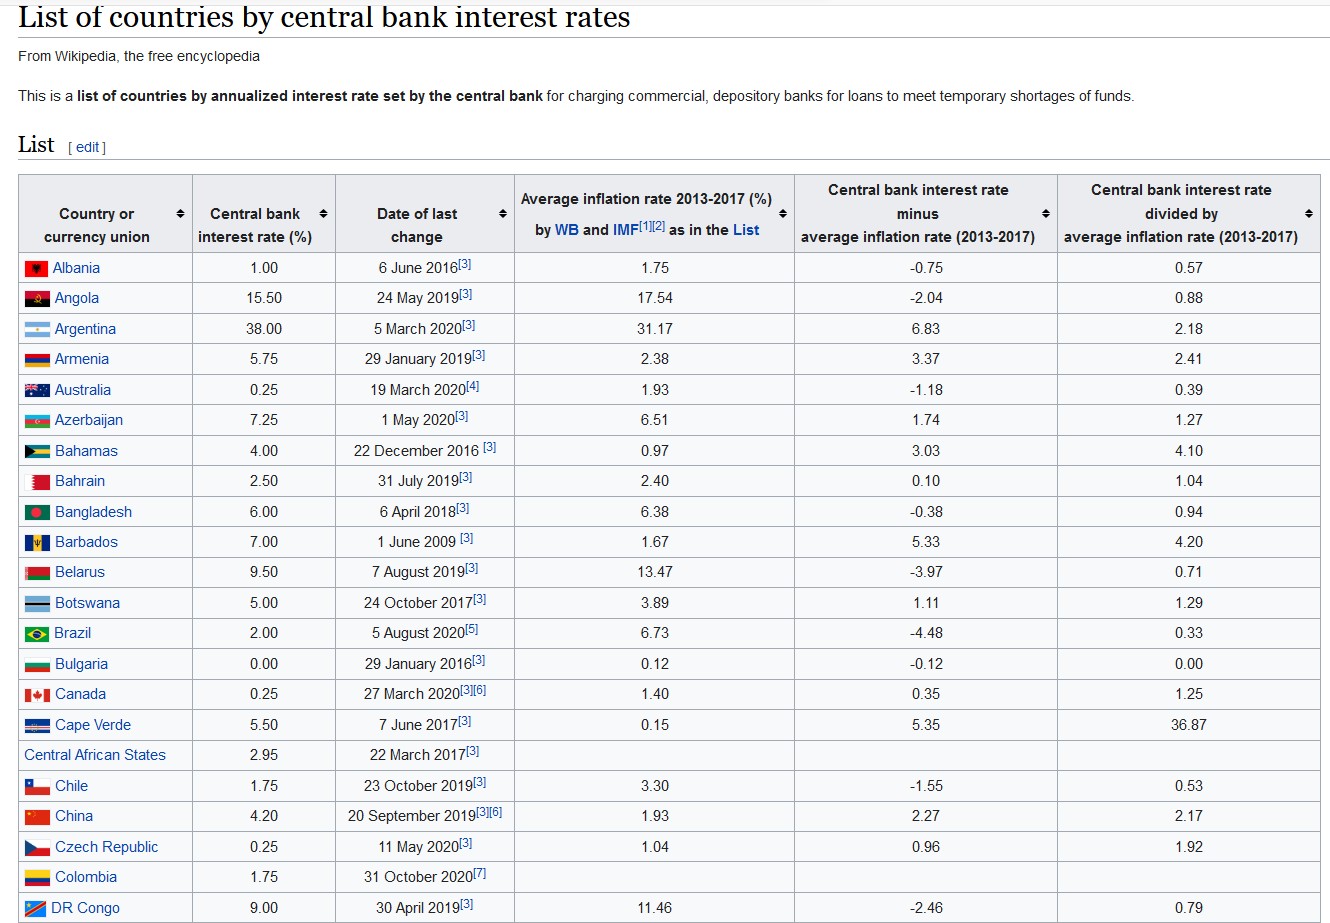Click the Colombia flag icon
The width and height of the screenshot is (1330, 923).
pos(37,878)
